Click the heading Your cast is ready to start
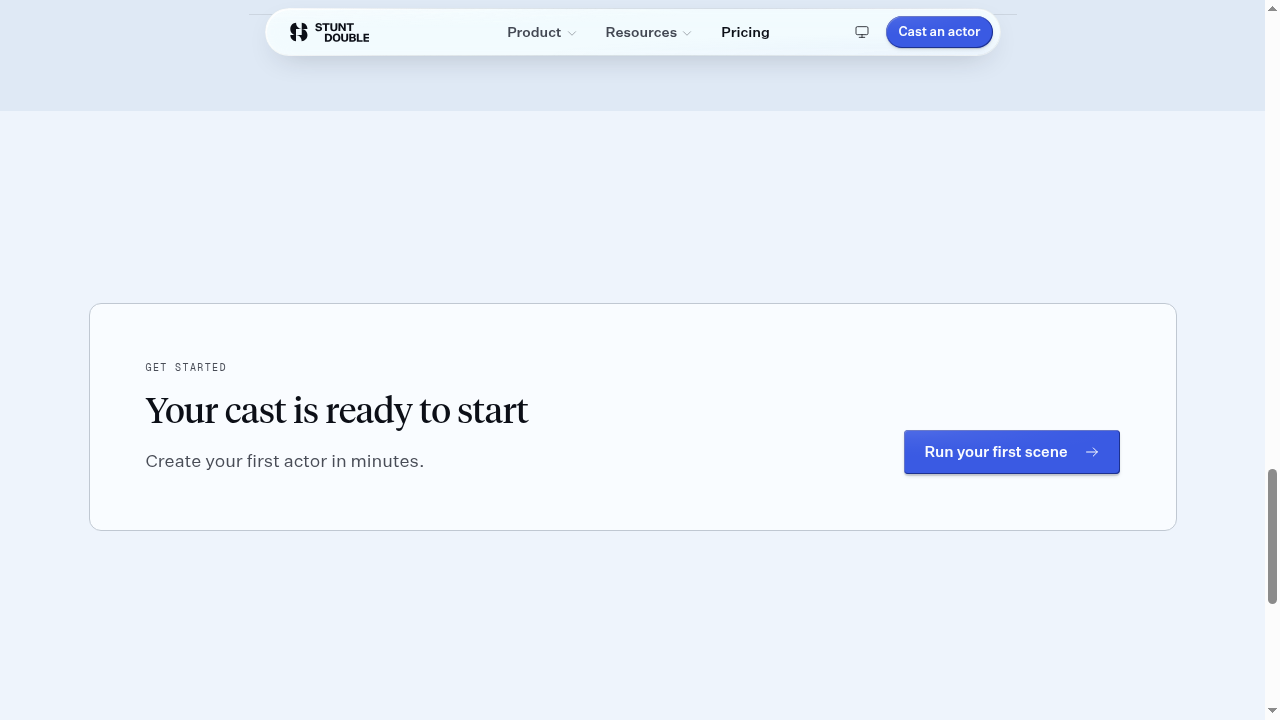Image resolution: width=1280 pixels, height=720 pixels. tap(337, 411)
